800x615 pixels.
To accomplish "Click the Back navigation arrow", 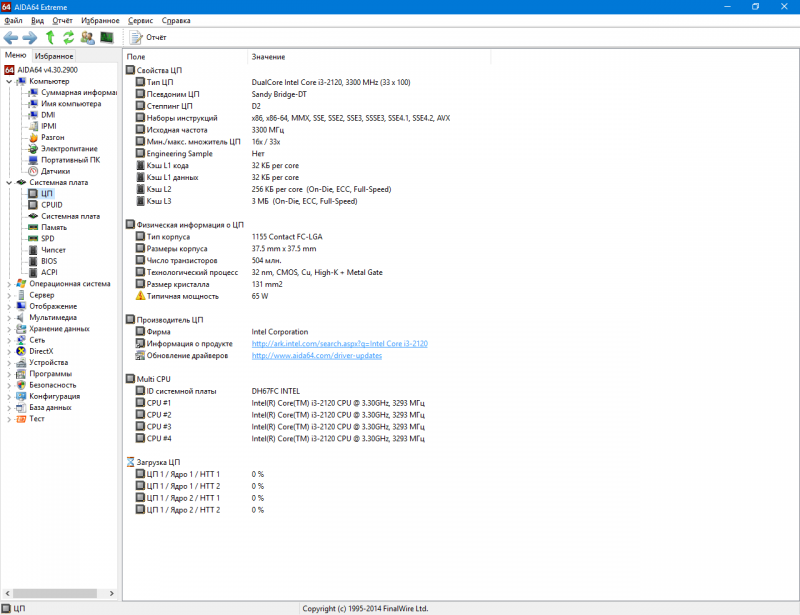I will tap(11, 37).
